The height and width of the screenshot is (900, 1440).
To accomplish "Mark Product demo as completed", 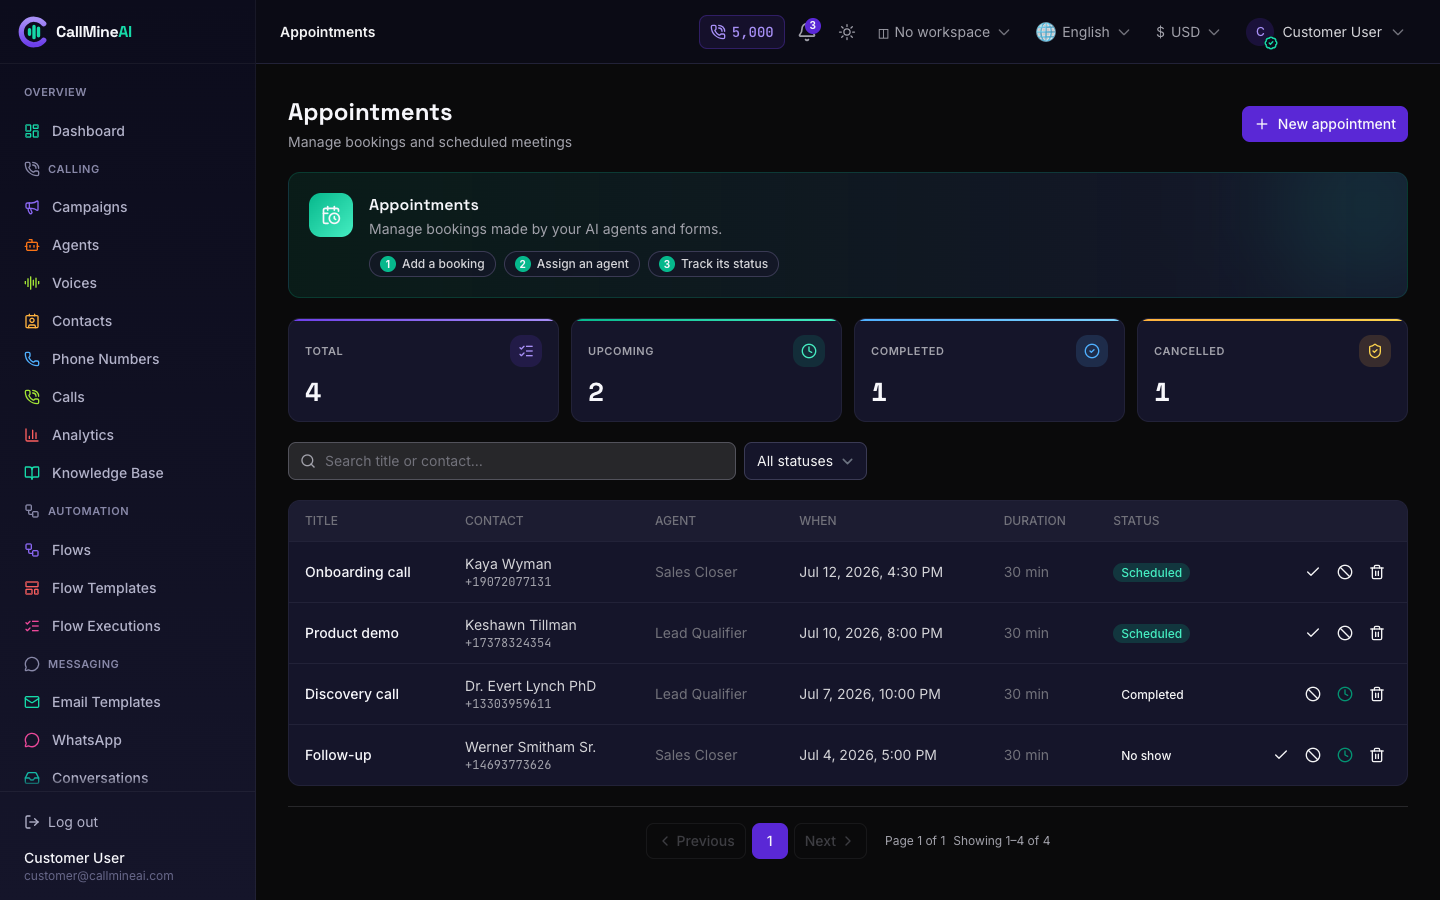I will click(x=1313, y=633).
